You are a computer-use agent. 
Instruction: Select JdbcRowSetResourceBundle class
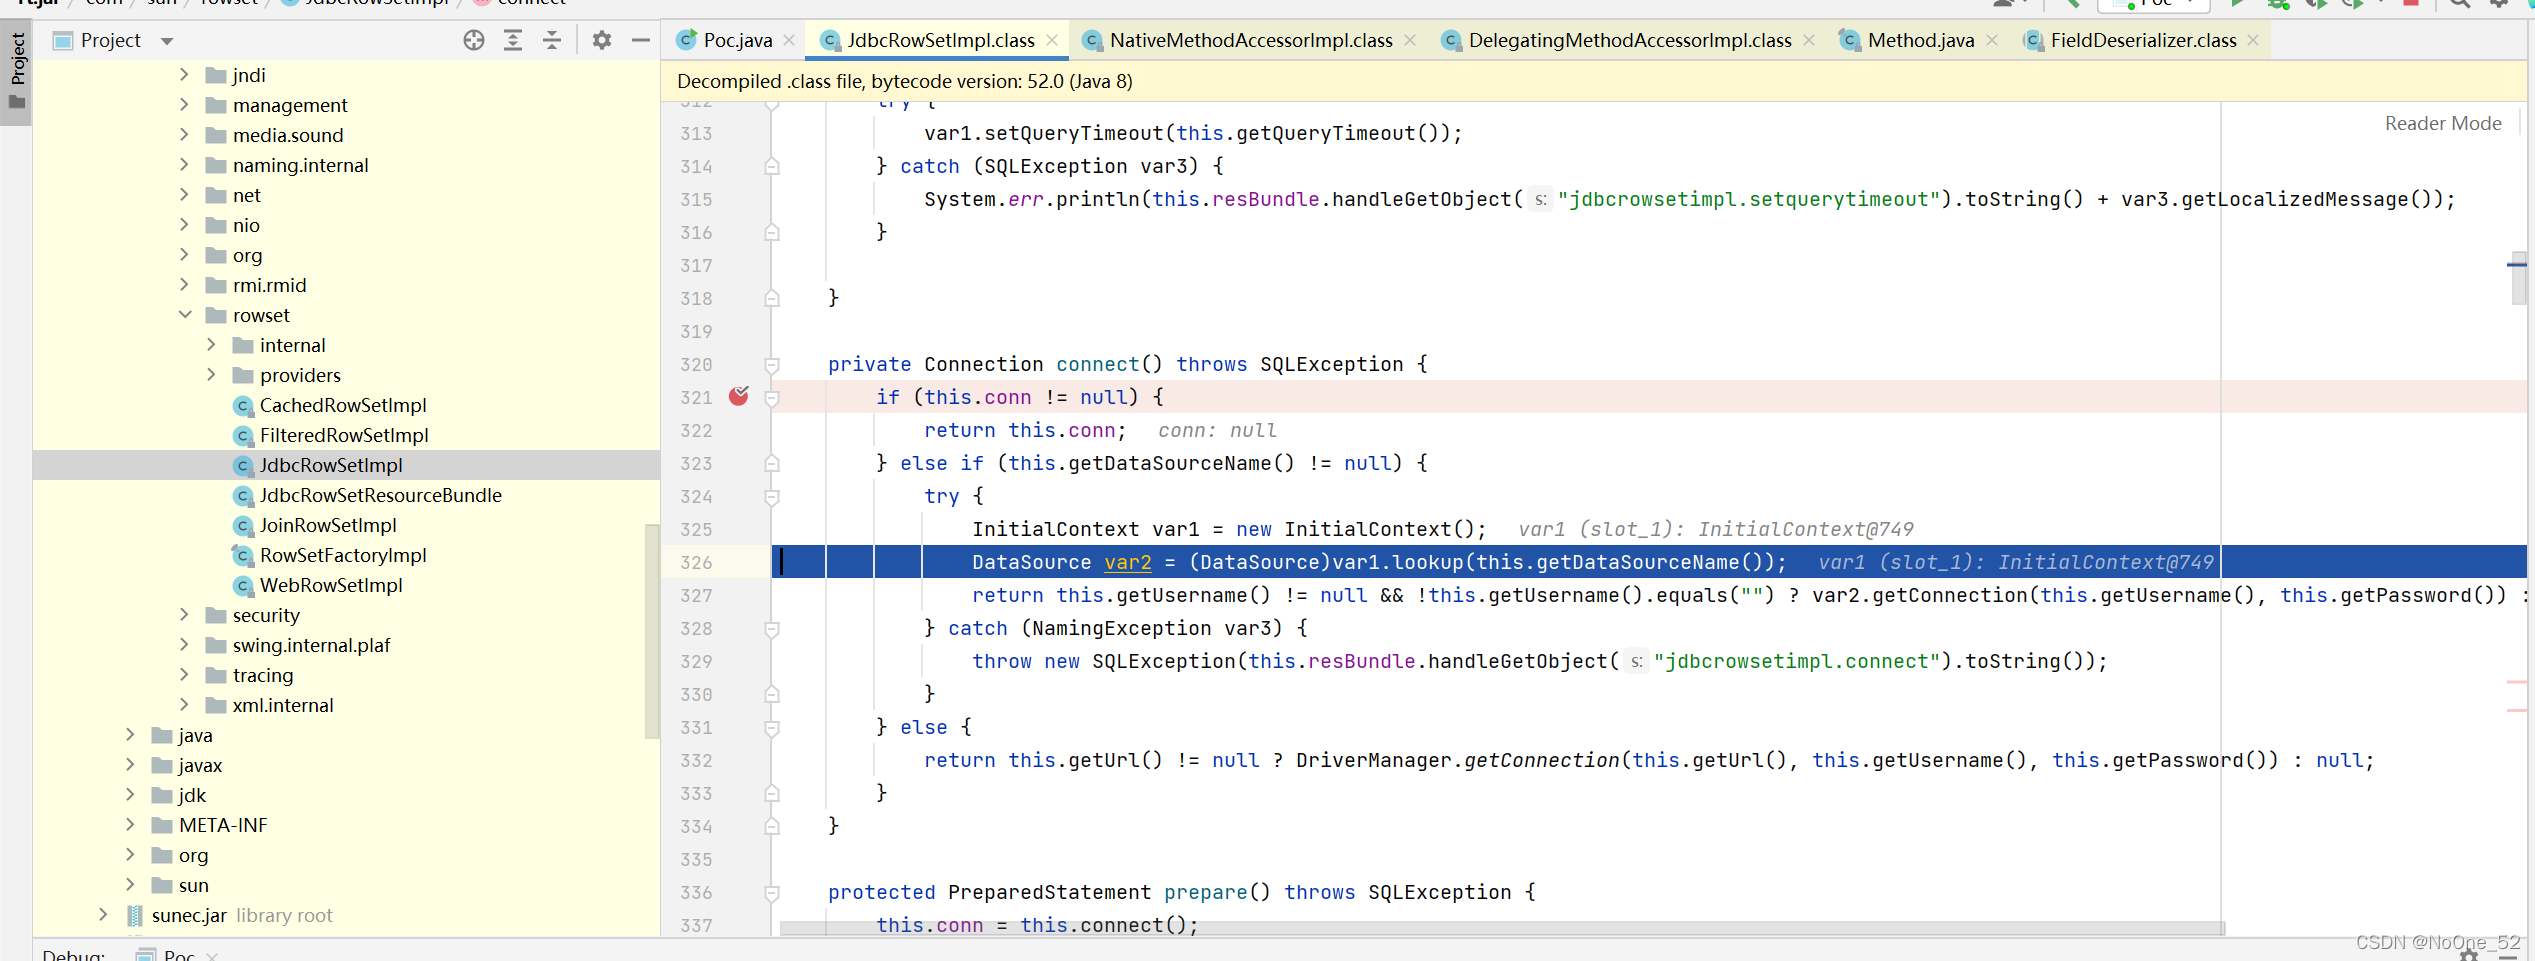(x=380, y=495)
